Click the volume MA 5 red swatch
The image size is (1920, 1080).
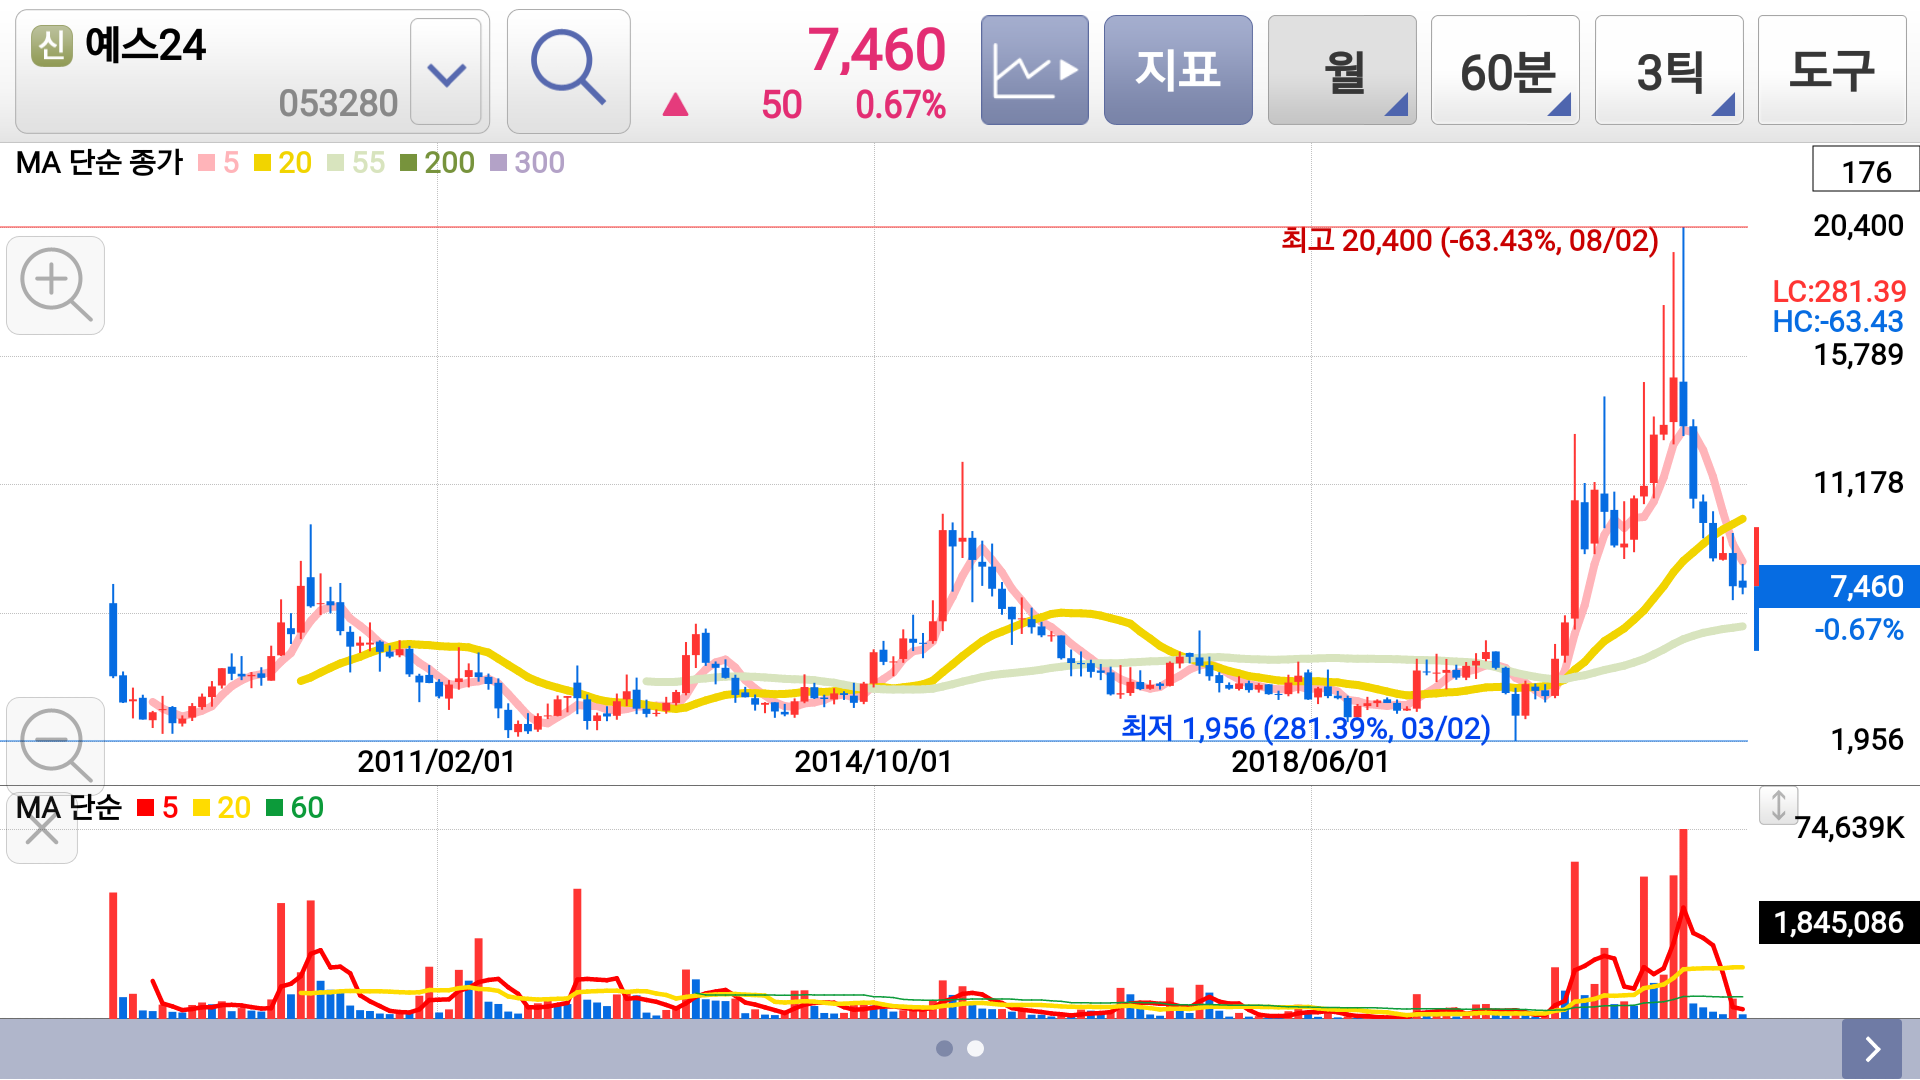click(146, 808)
